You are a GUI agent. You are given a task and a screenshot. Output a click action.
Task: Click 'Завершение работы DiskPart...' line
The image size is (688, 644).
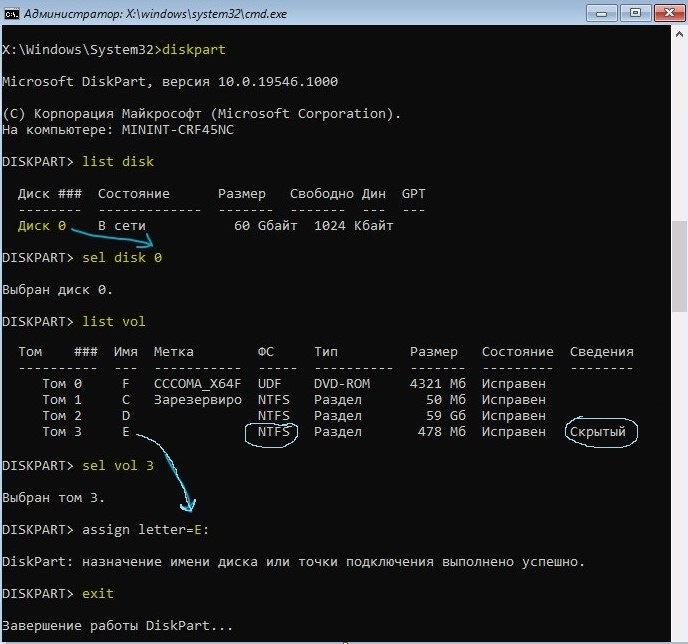click(x=118, y=626)
